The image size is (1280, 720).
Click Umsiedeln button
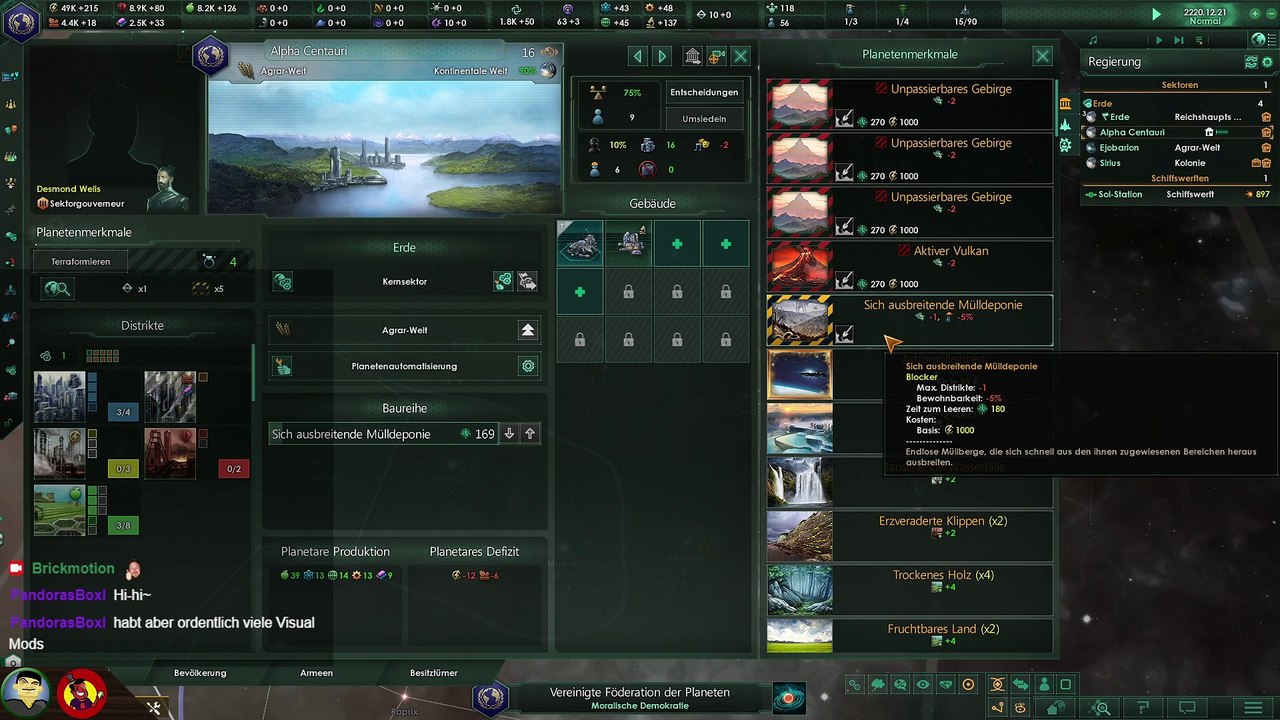(x=705, y=119)
